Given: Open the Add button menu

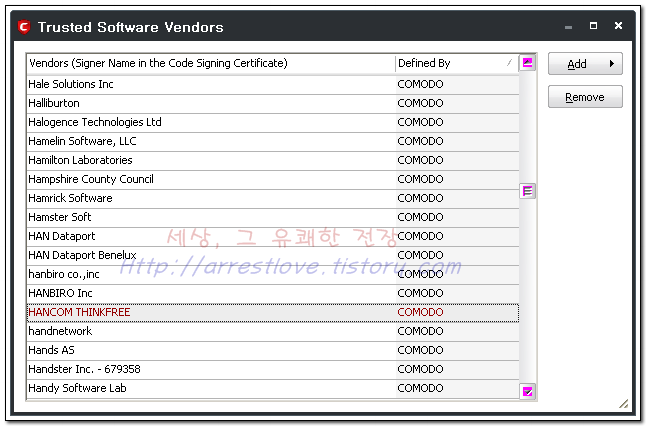Looking at the screenshot, I should [585, 64].
